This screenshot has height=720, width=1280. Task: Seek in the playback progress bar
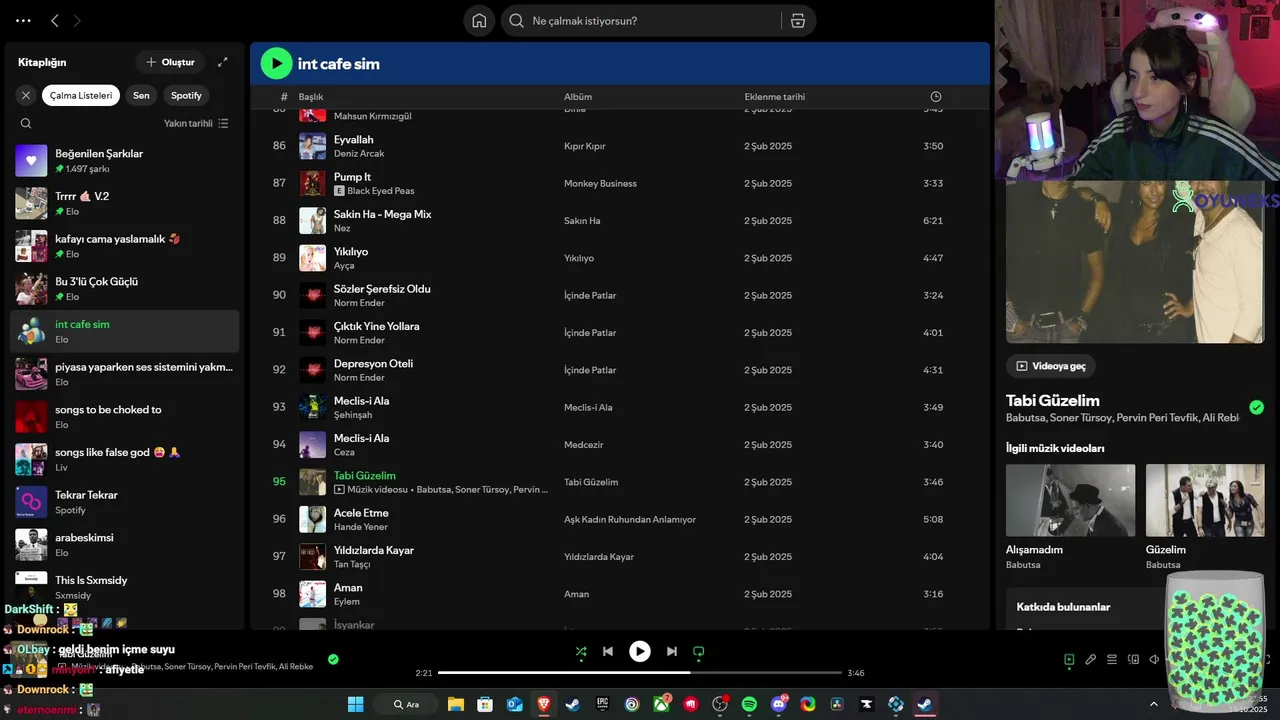[x=640, y=673]
